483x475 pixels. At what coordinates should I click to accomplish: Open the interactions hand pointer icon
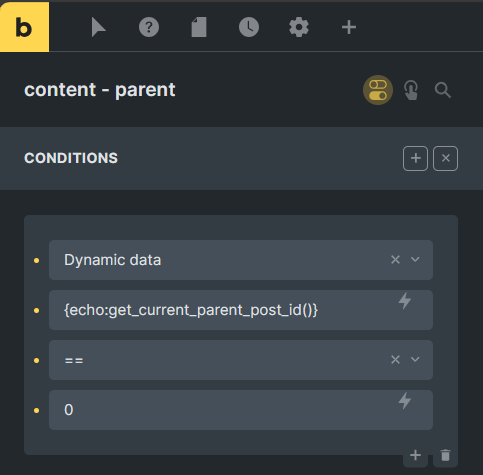coord(411,90)
